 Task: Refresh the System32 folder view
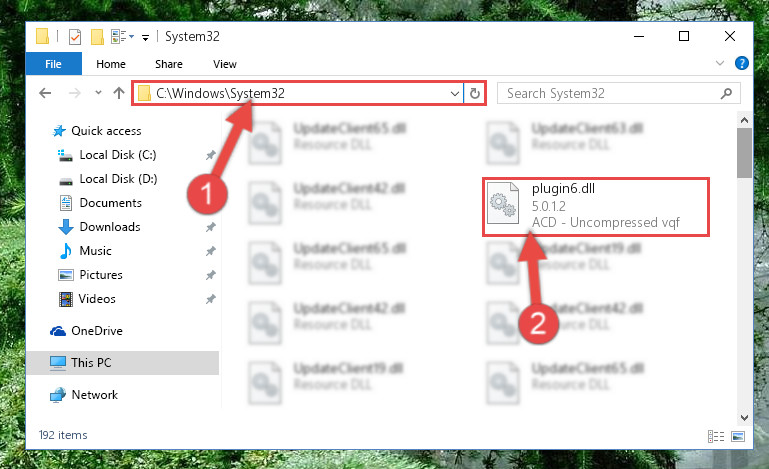click(475, 93)
